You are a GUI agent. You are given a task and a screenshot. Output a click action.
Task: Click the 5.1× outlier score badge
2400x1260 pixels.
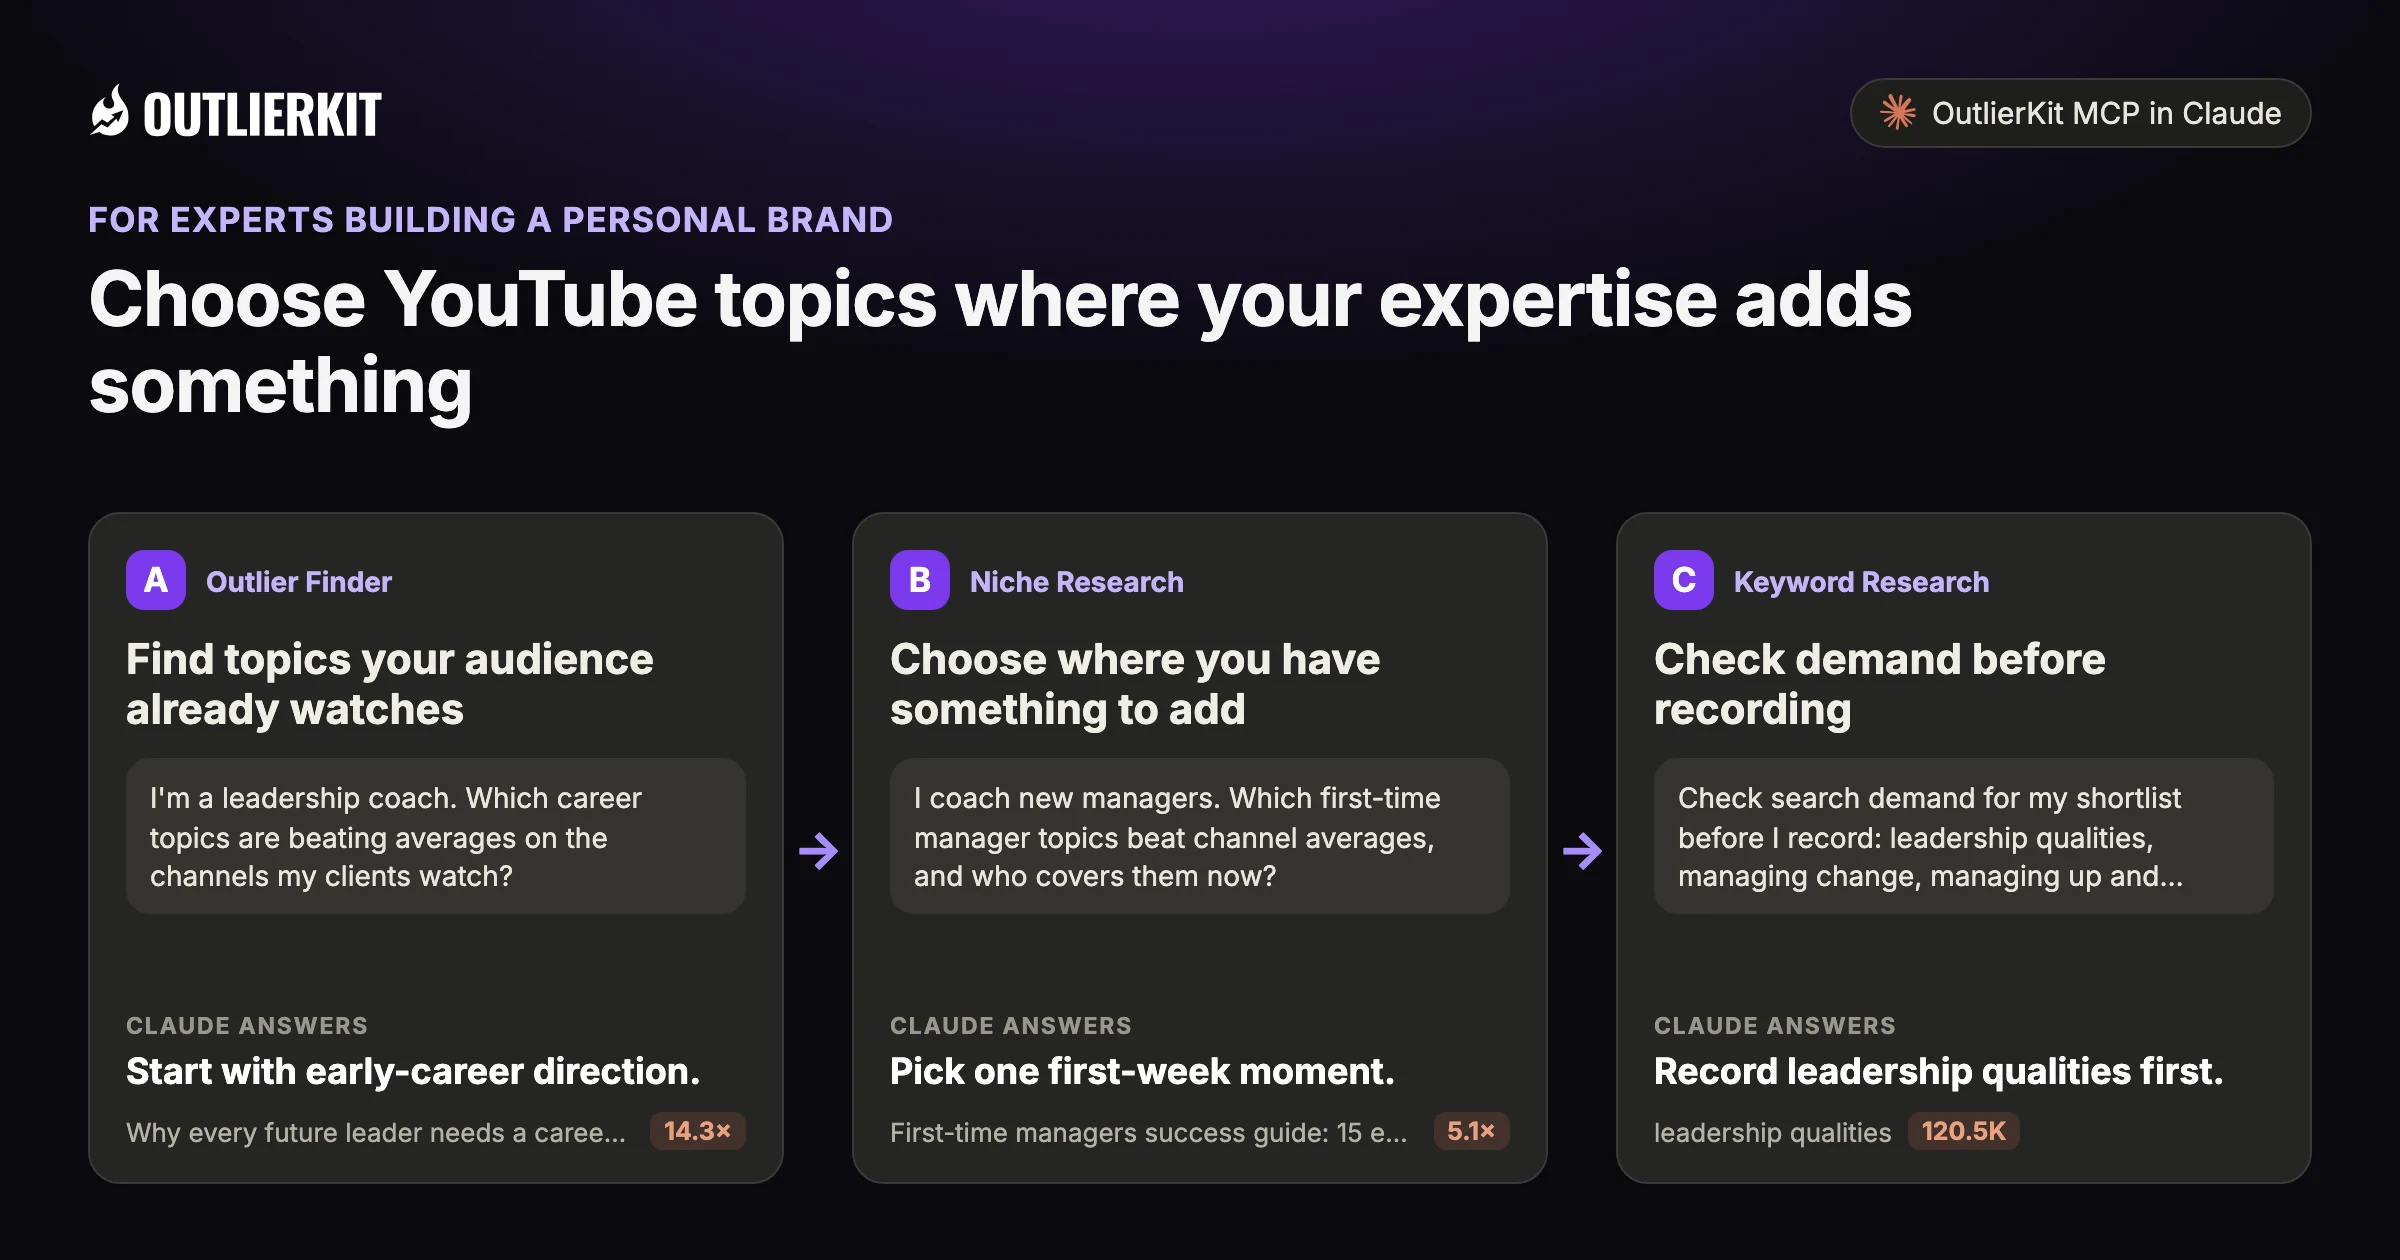[1471, 1131]
